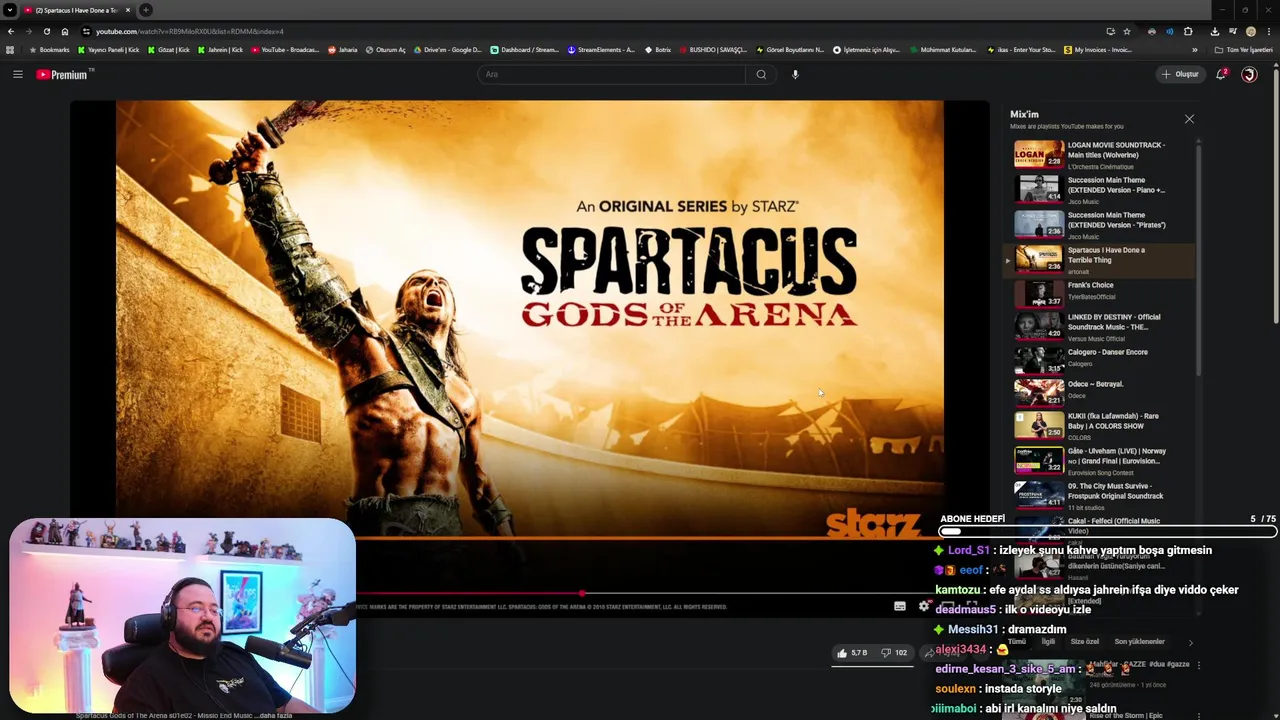Viewport: 1280px width, 720px height.
Task: Reload the page in the browser
Action: point(46,31)
